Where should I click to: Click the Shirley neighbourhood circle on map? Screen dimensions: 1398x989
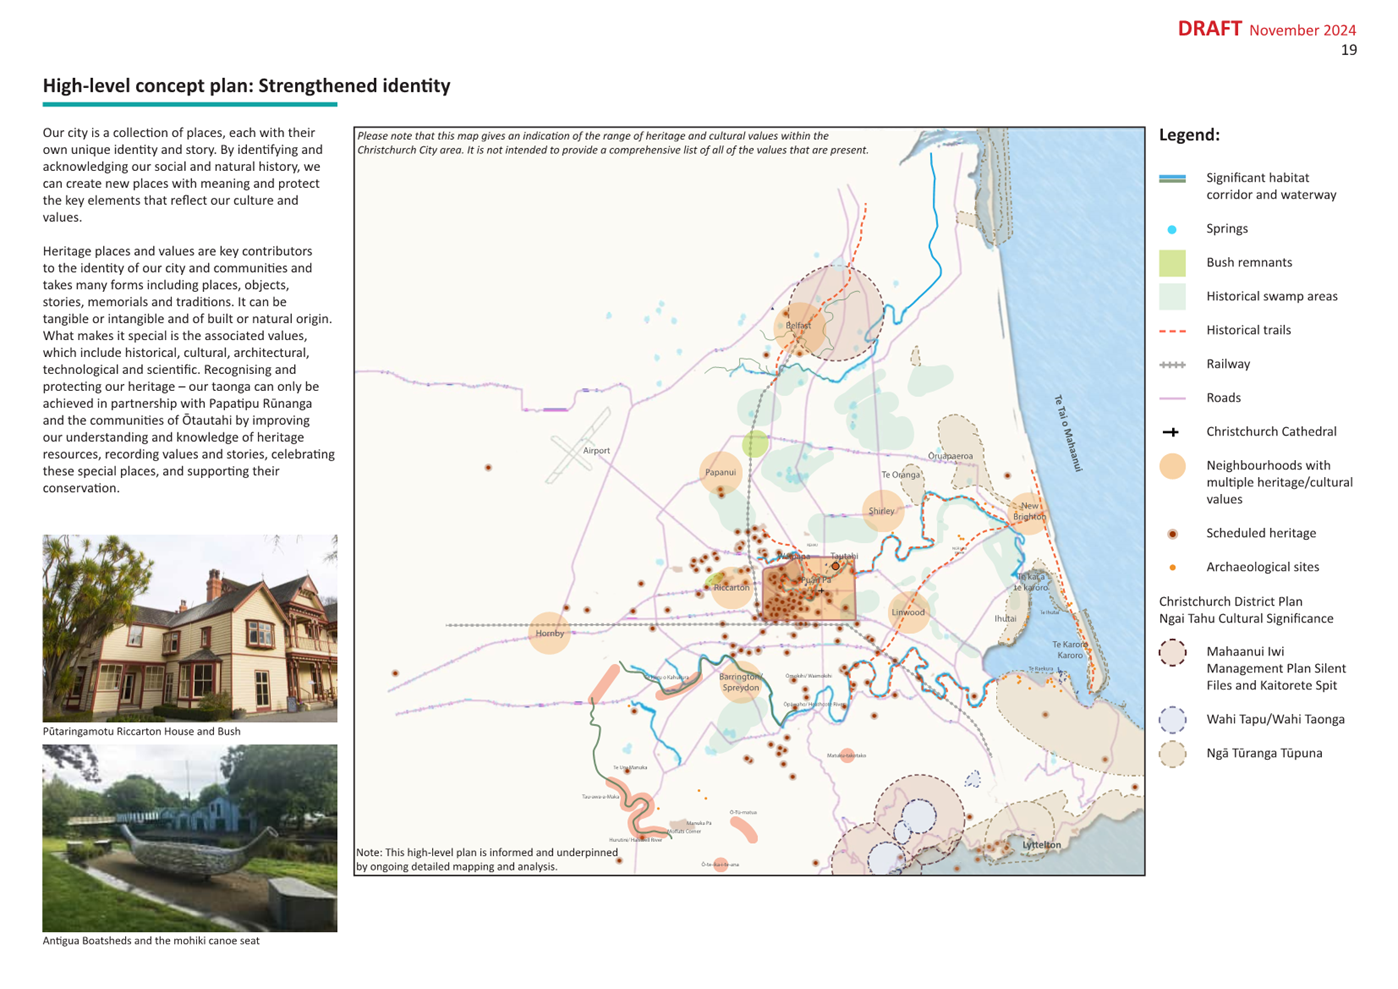[x=883, y=511]
